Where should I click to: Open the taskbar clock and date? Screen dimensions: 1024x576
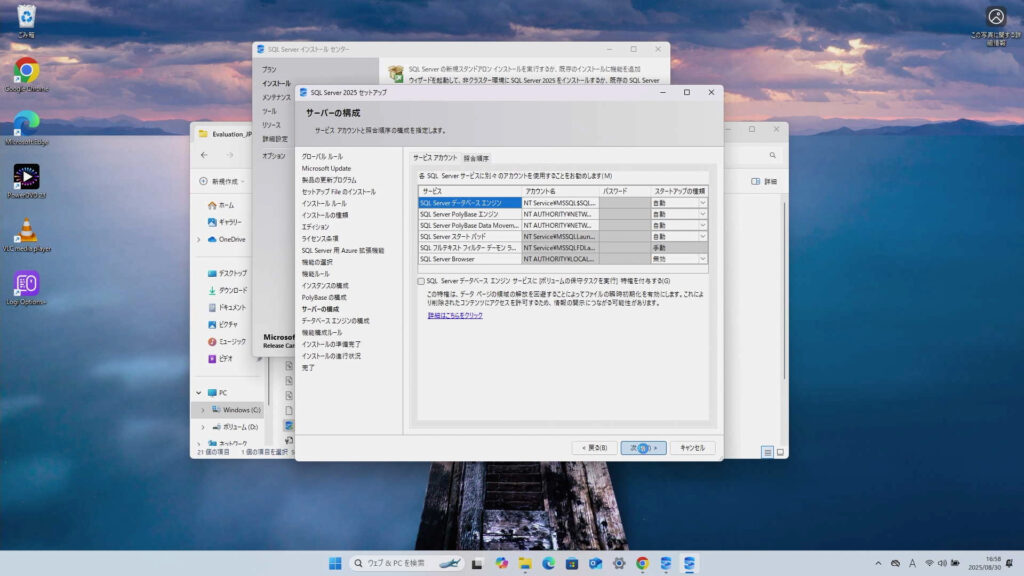pos(984,563)
